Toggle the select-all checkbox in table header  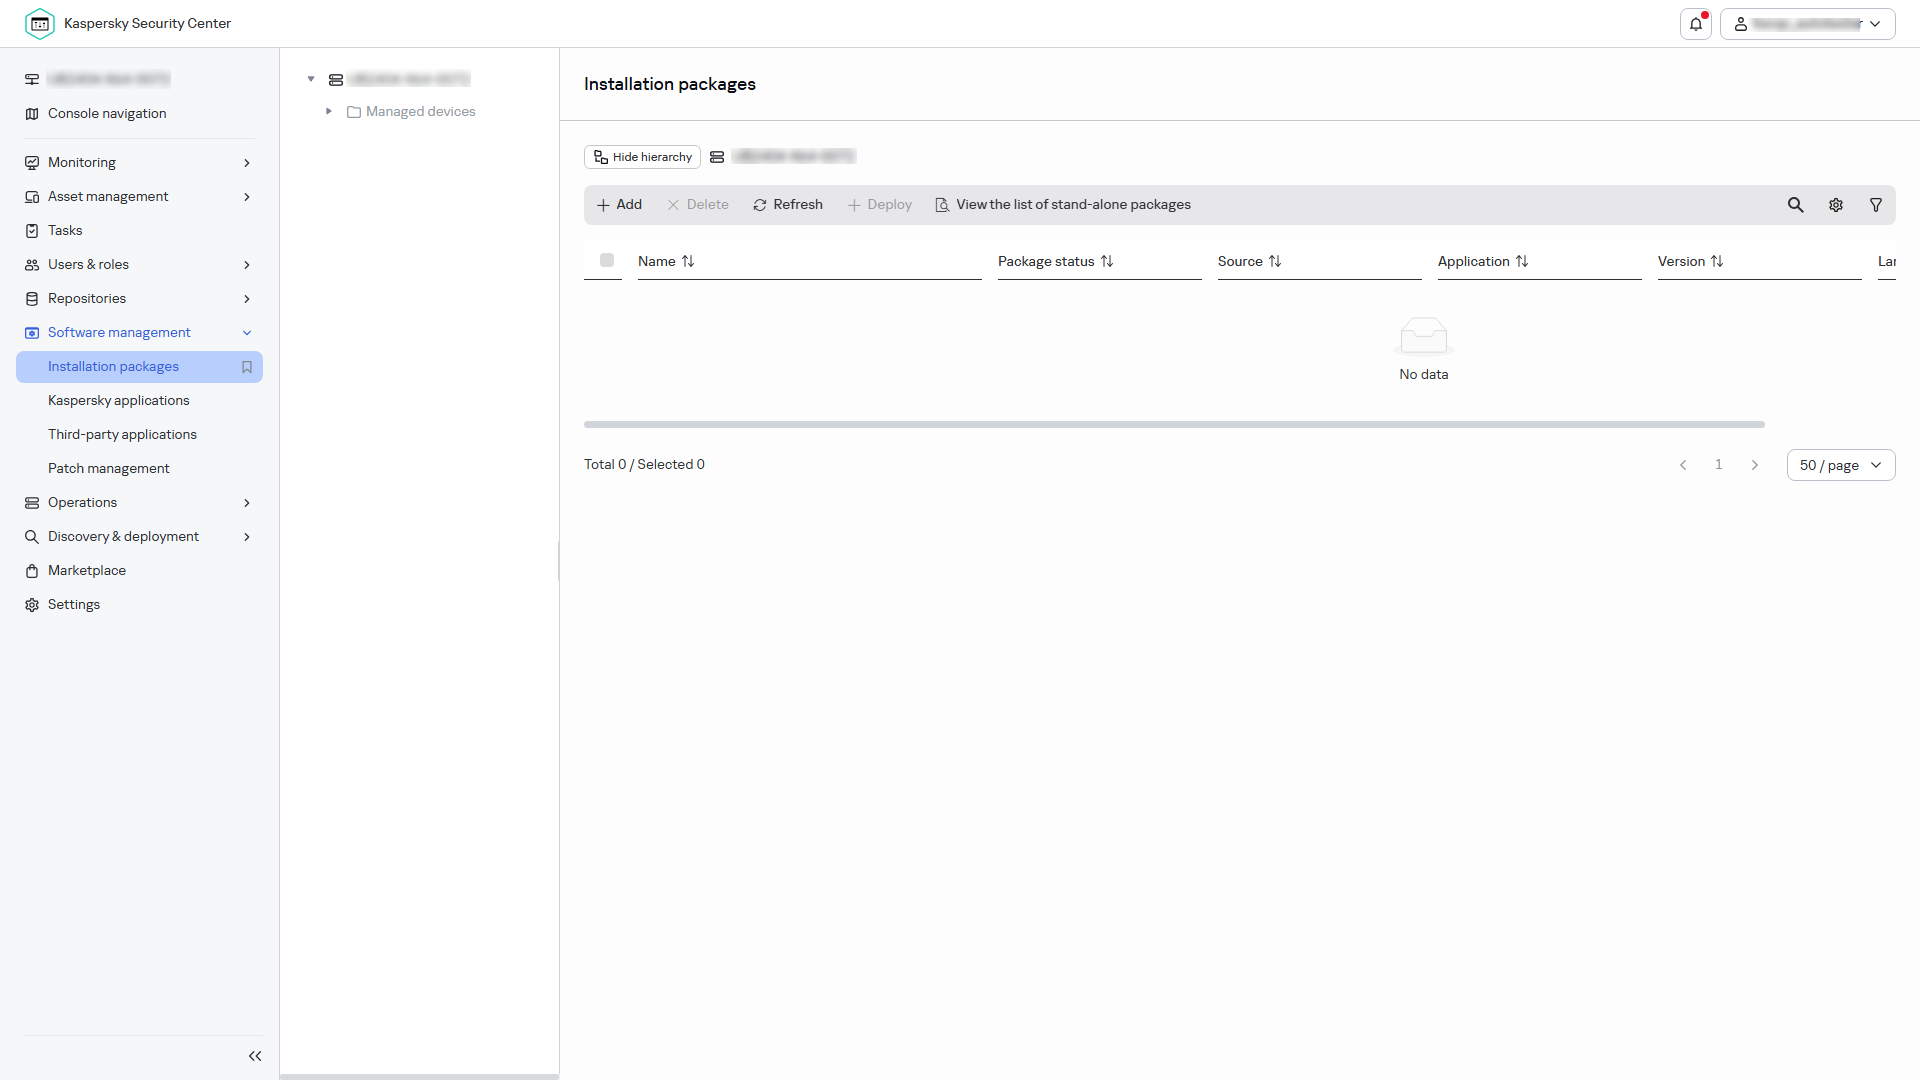[607, 260]
